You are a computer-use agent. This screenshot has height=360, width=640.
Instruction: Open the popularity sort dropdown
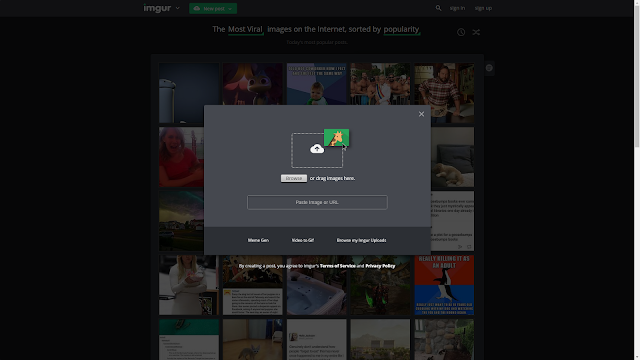[401, 29]
